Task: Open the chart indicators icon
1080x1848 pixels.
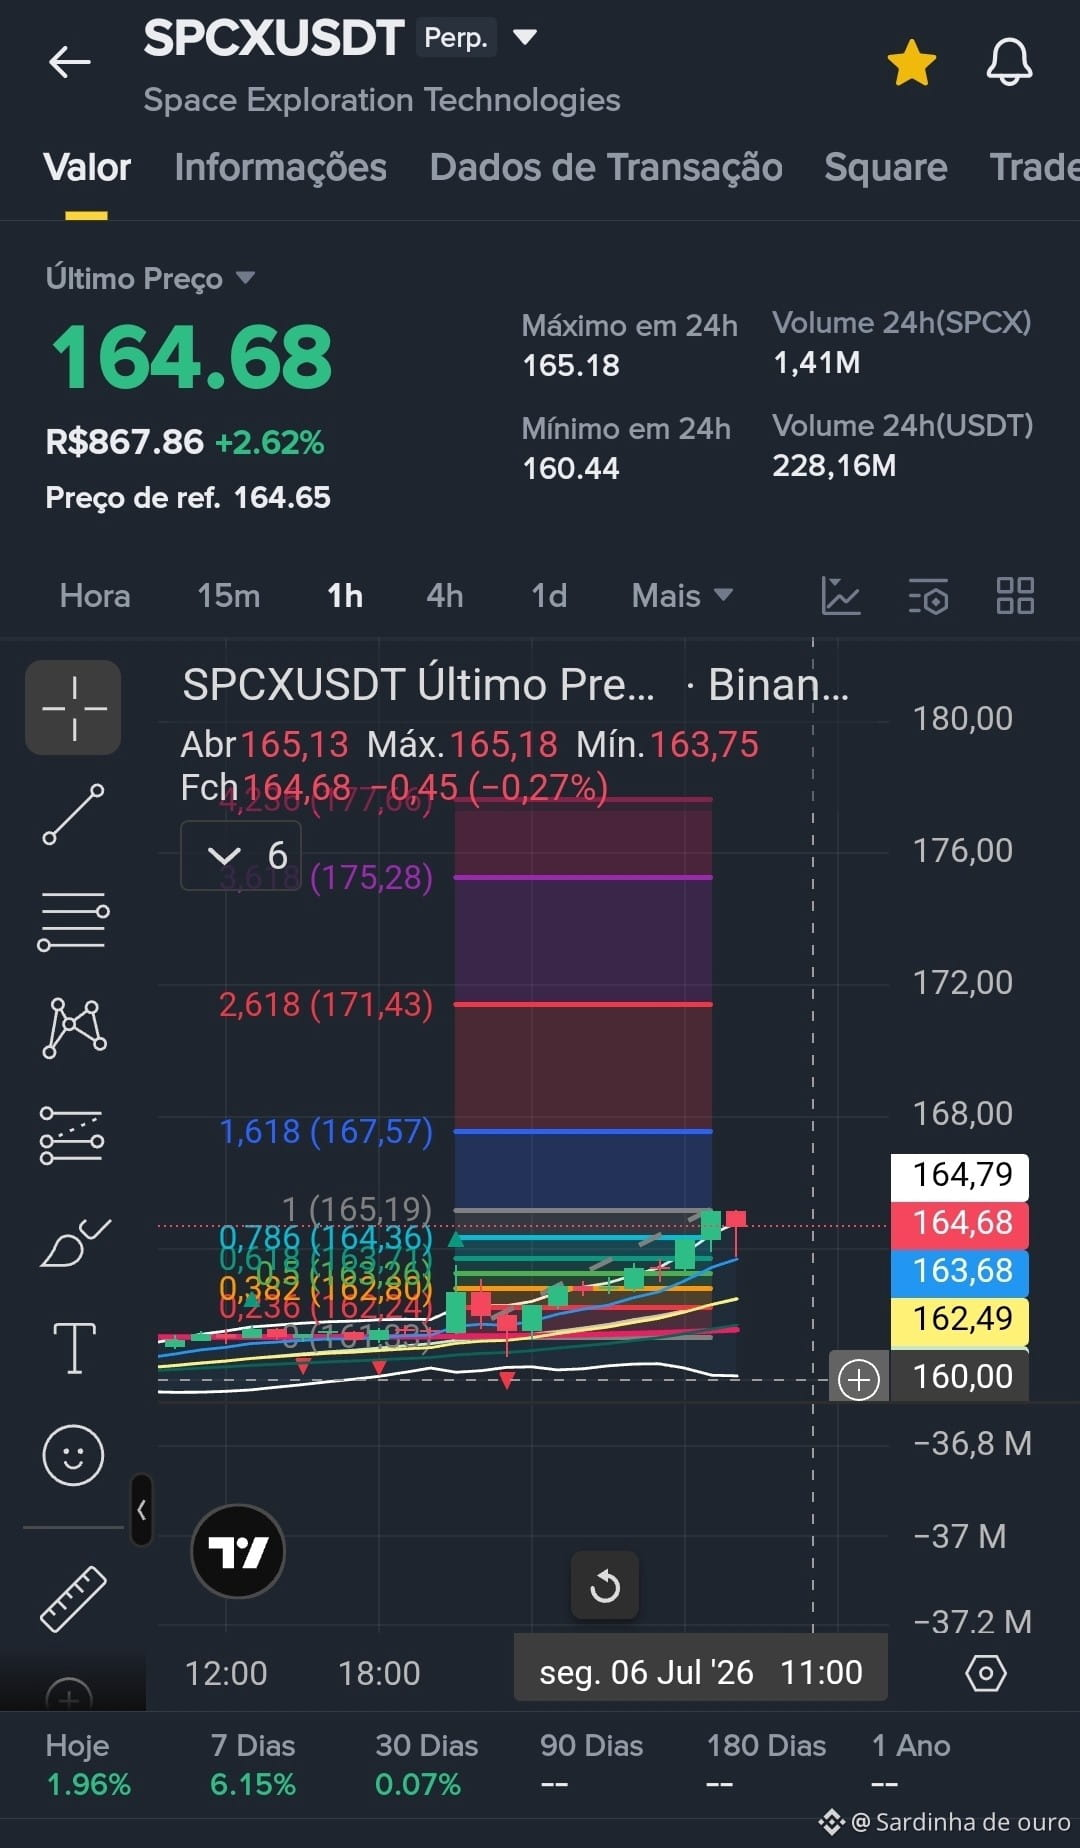Action: 841,595
